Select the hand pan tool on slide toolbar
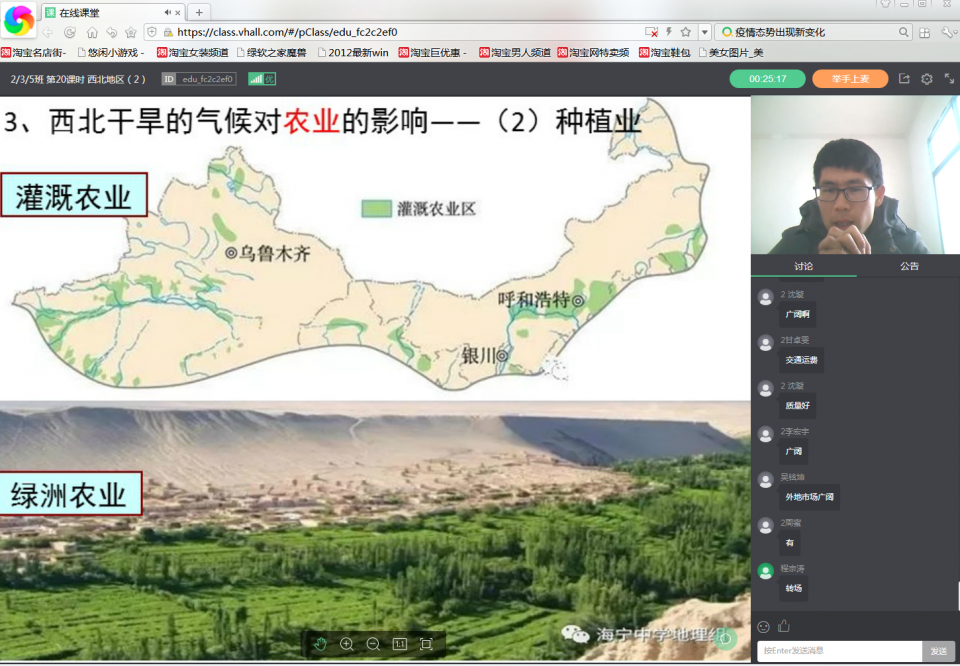This screenshot has height=666, width=960. pyautogui.click(x=320, y=644)
